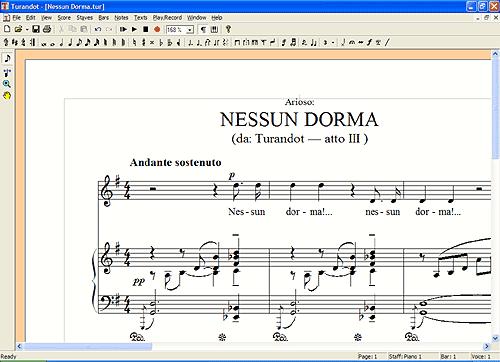Open the Bars menu
This screenshot has height=362, width=500.
pyautogui.click(x=104, y=18)
